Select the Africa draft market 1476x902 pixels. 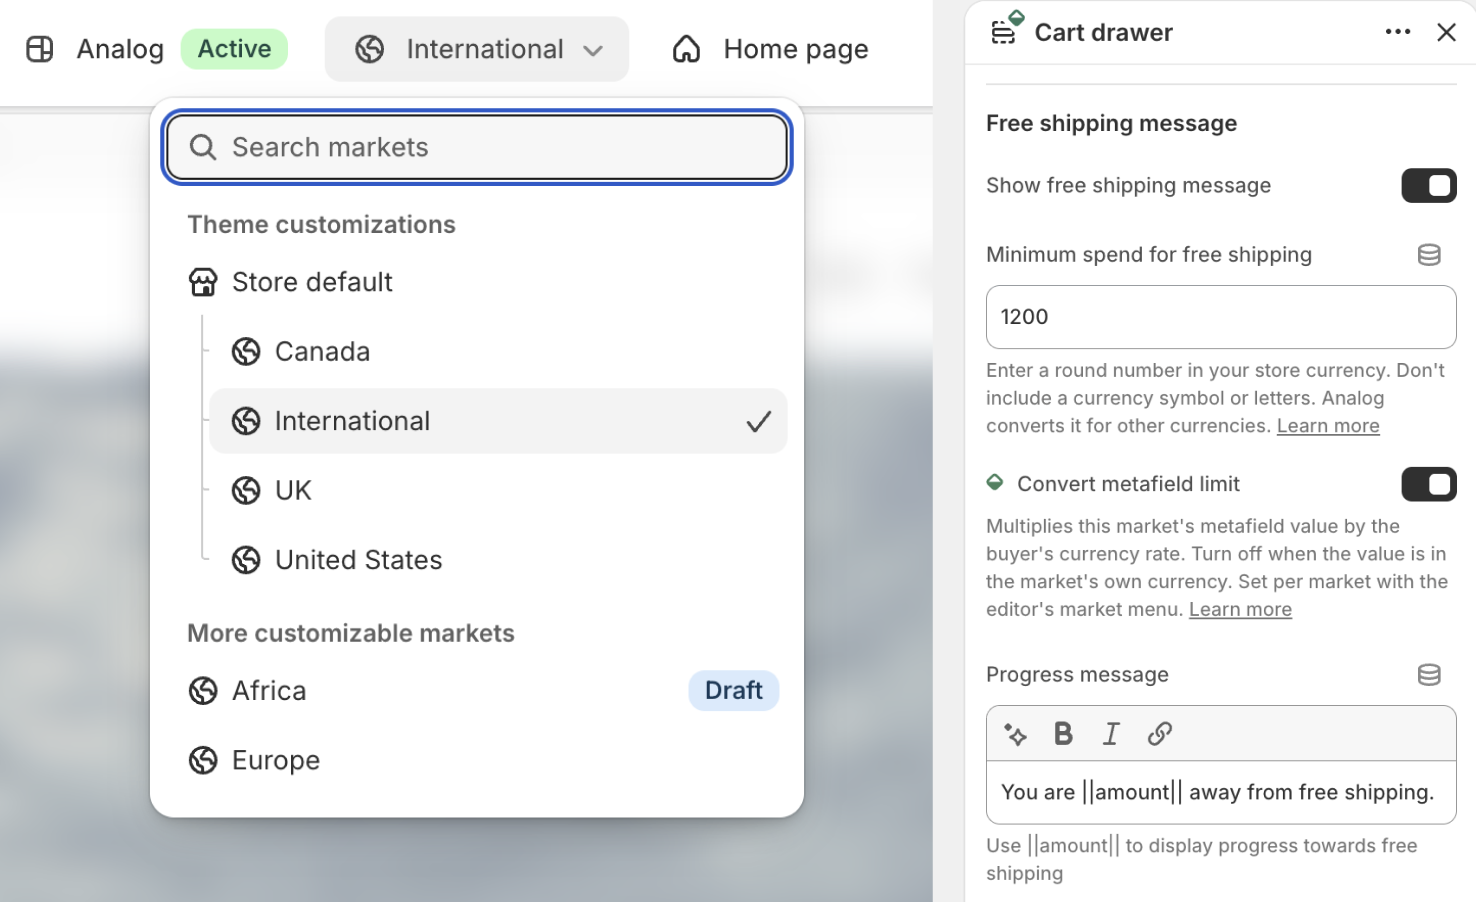(x=477, y=691)
